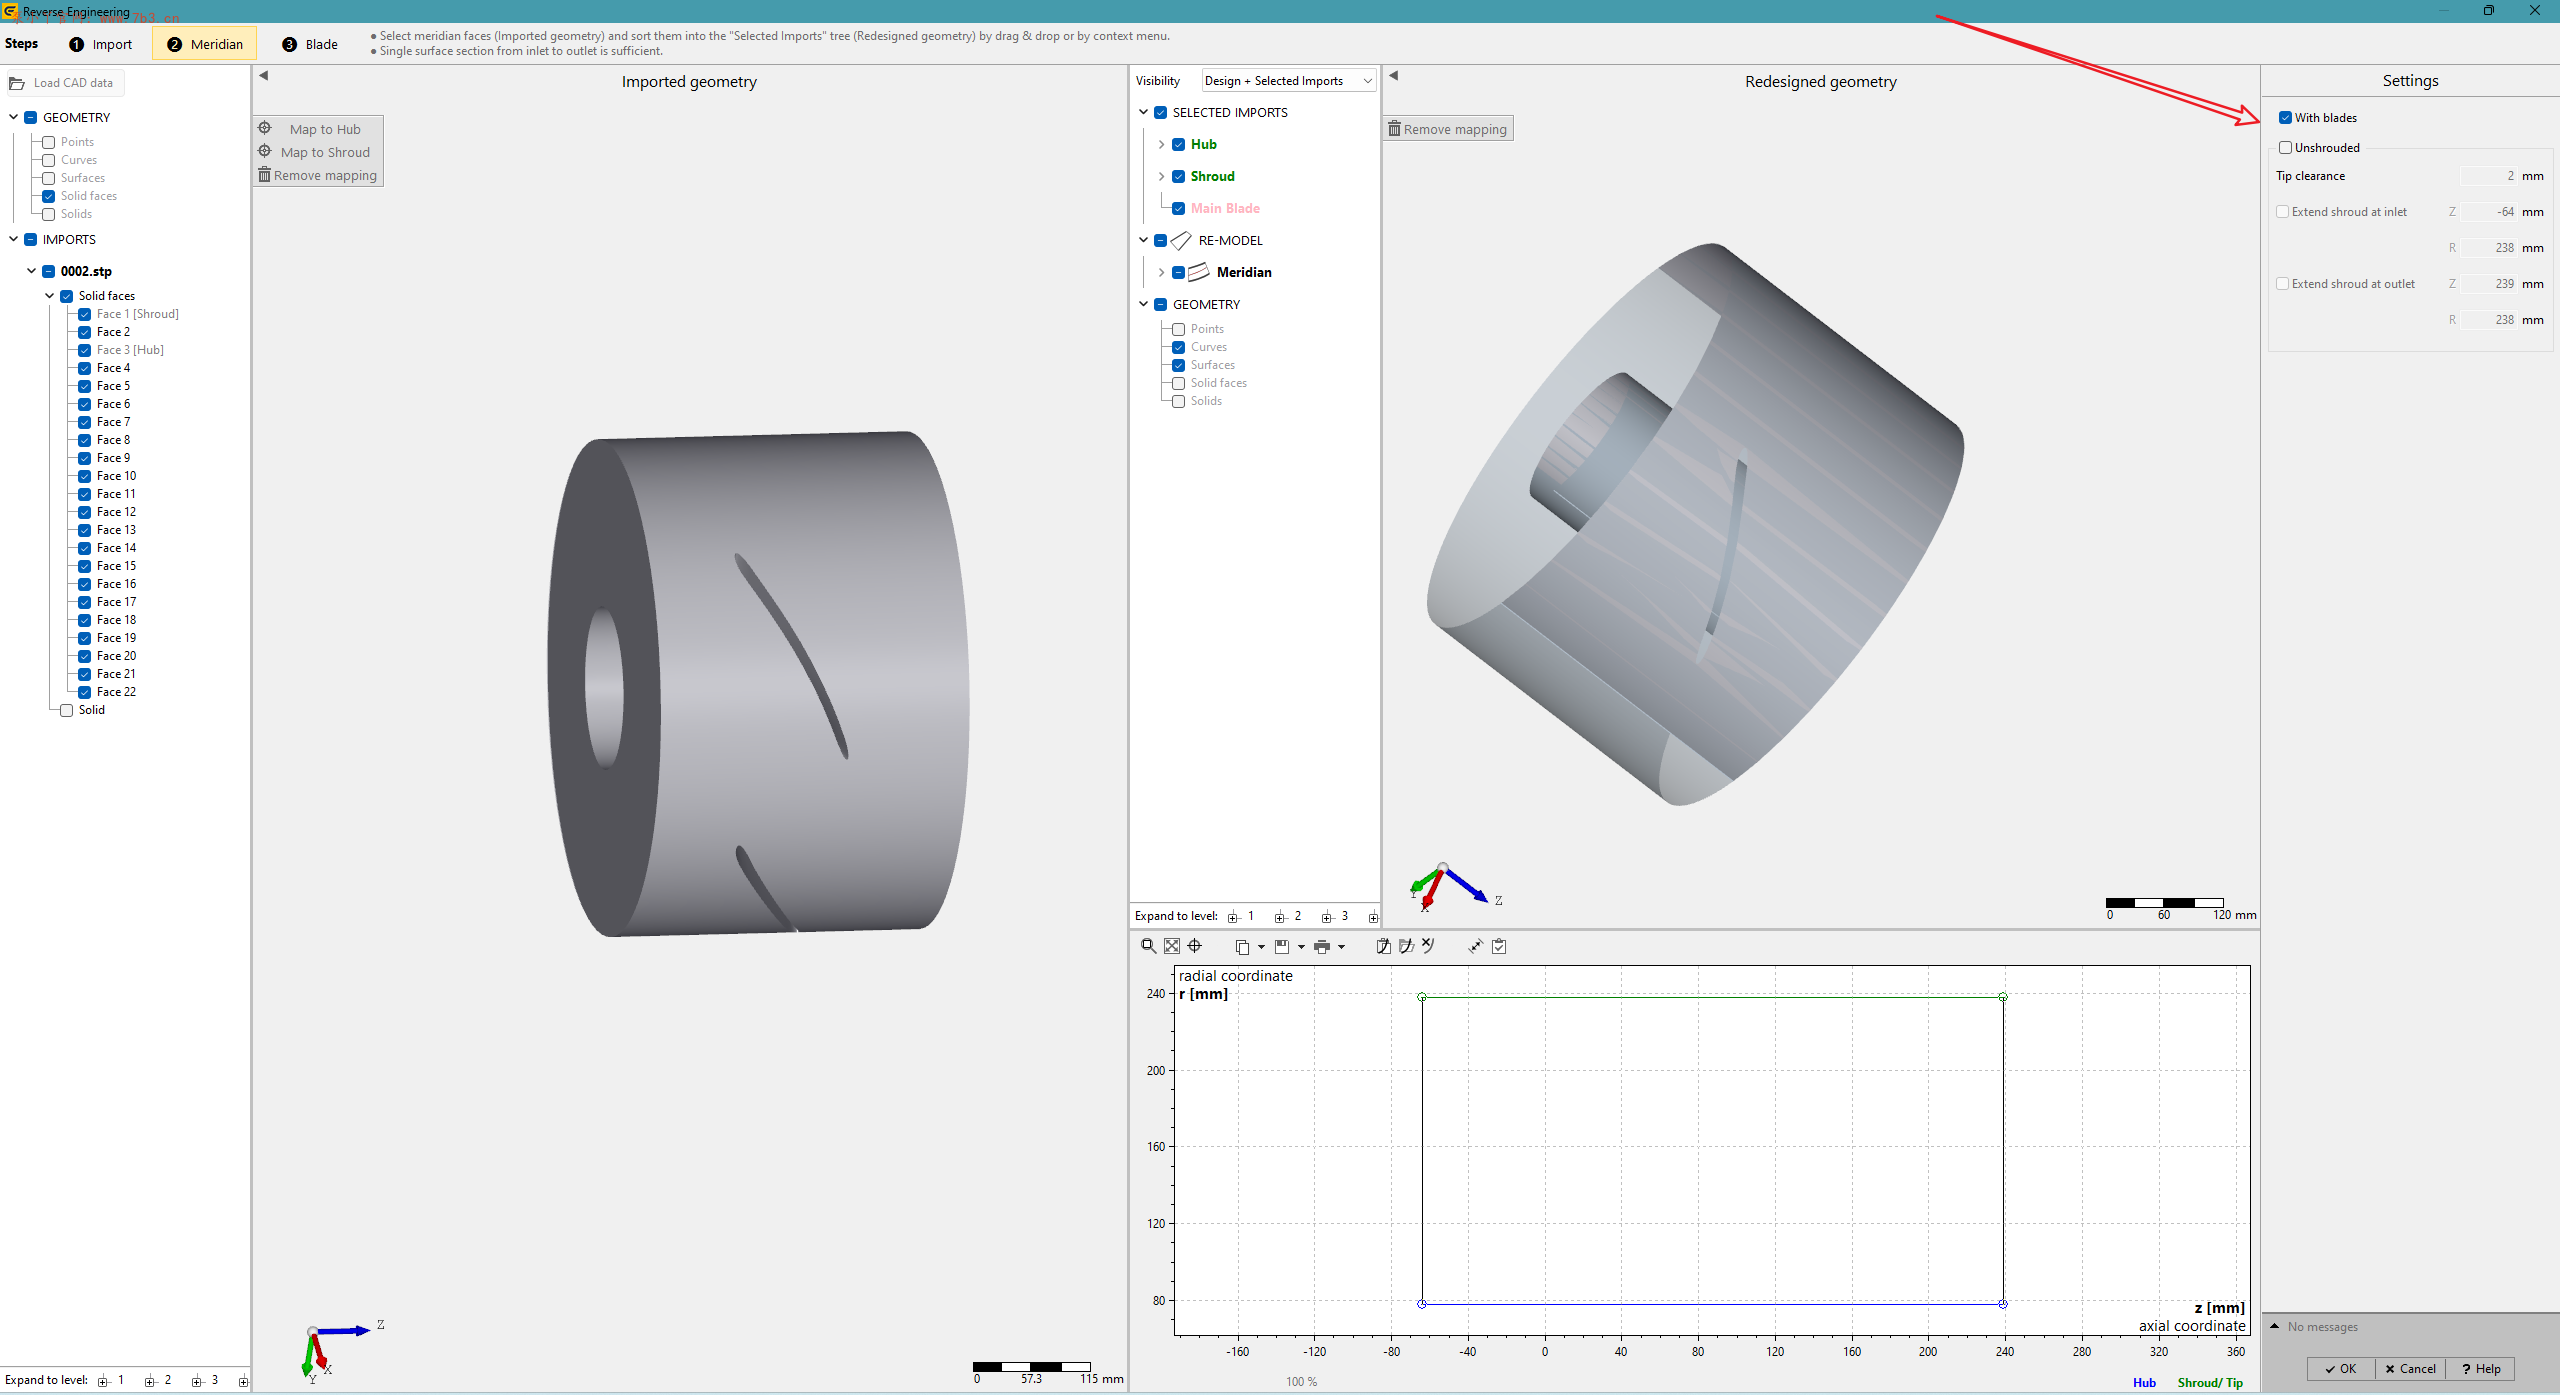This screenshot has height=1395, width=2560.
Task: Click the Load CAD data folder icon
Action: [17, 83]
